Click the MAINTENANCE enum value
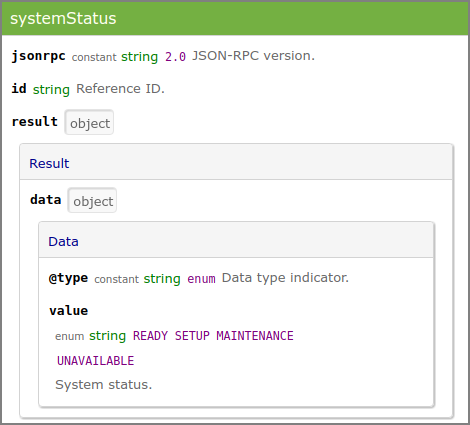 (x=255, y=336)
